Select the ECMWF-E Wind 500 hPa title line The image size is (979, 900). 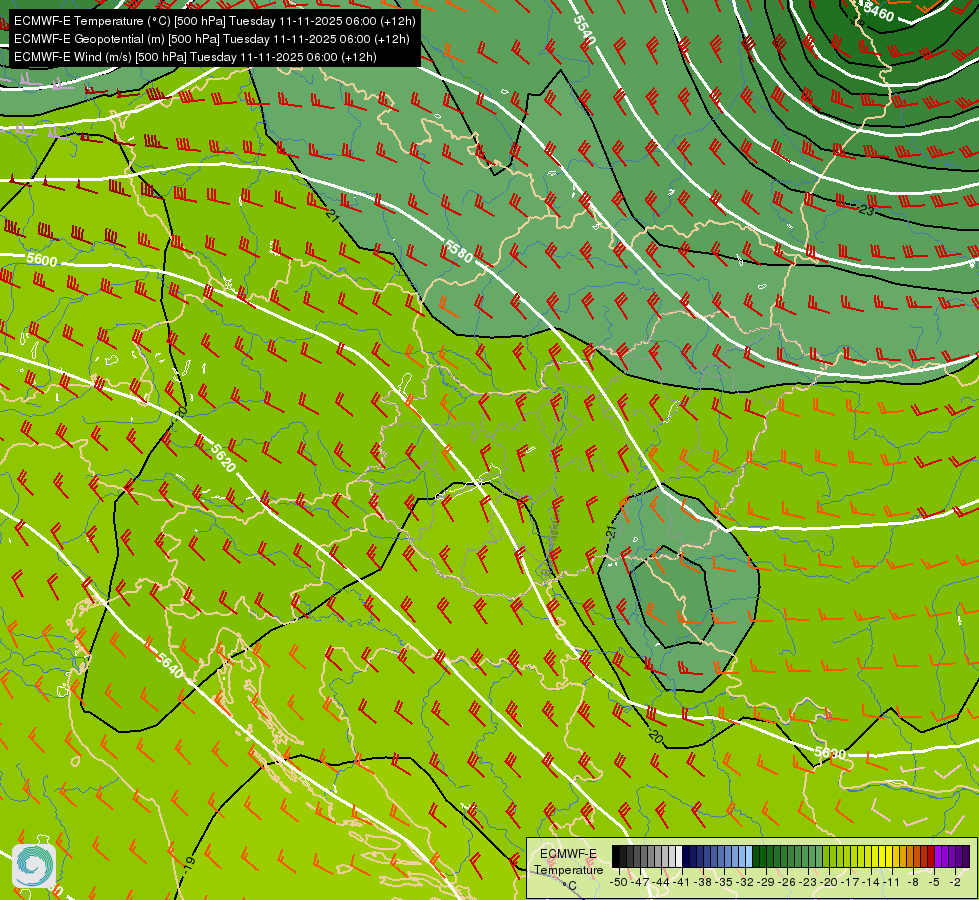pyautogui.click(x=195, y=57)
